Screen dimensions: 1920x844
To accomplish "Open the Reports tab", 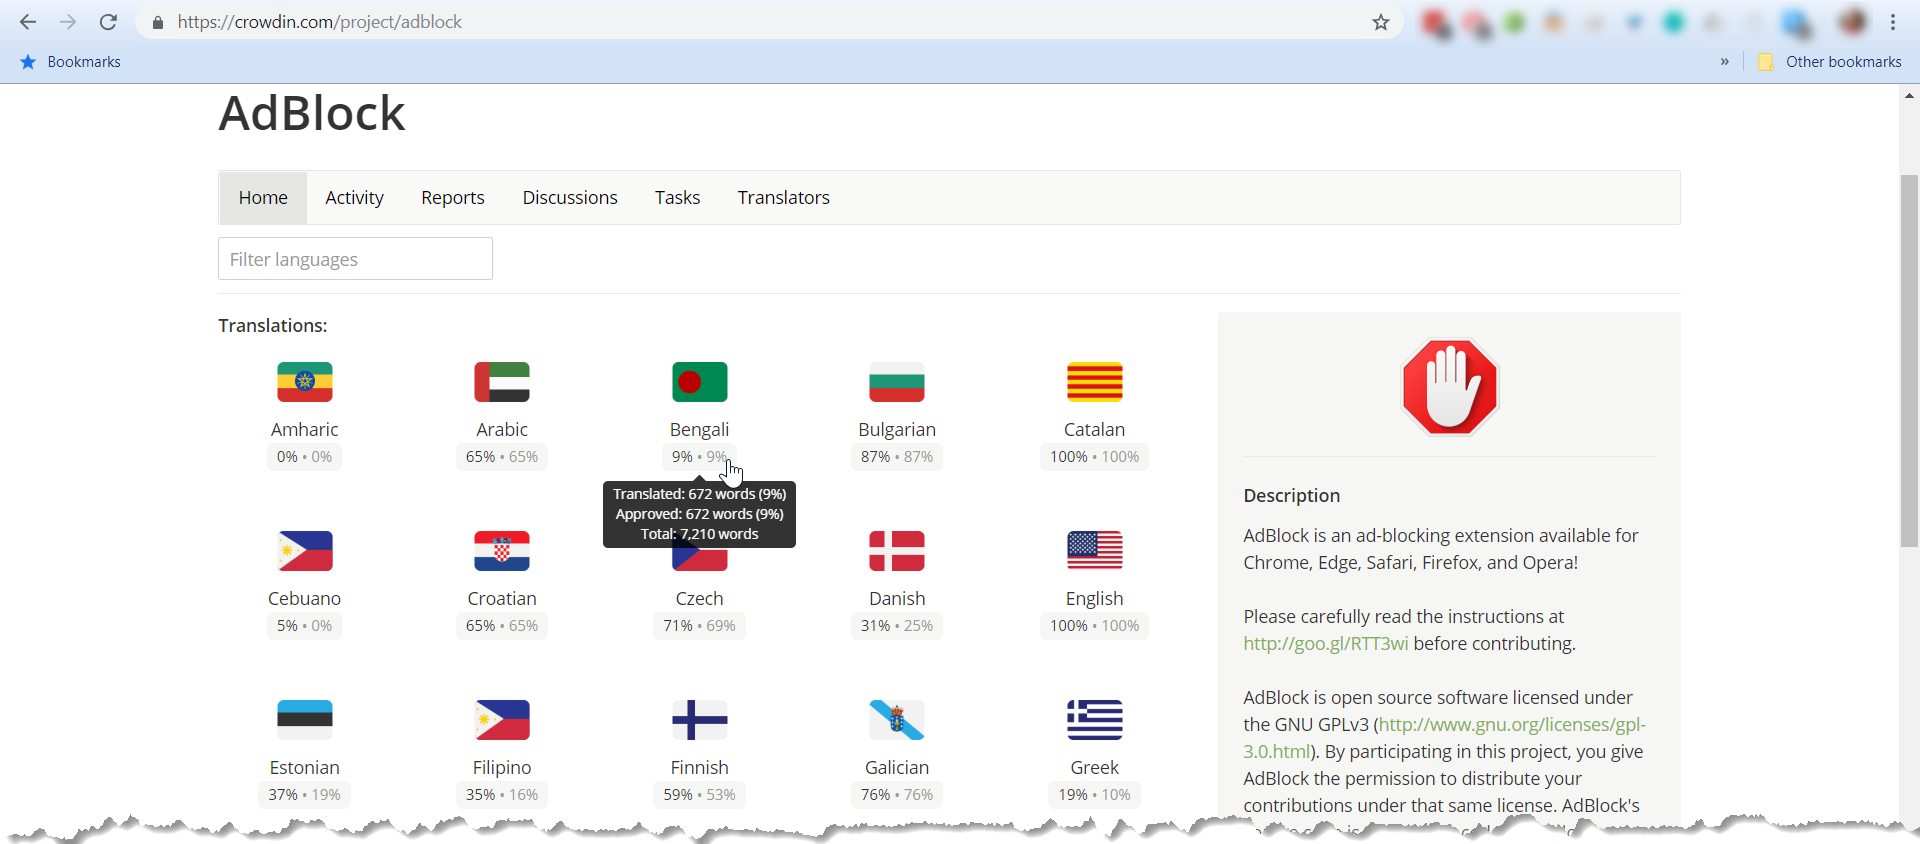I will point(453,198).
